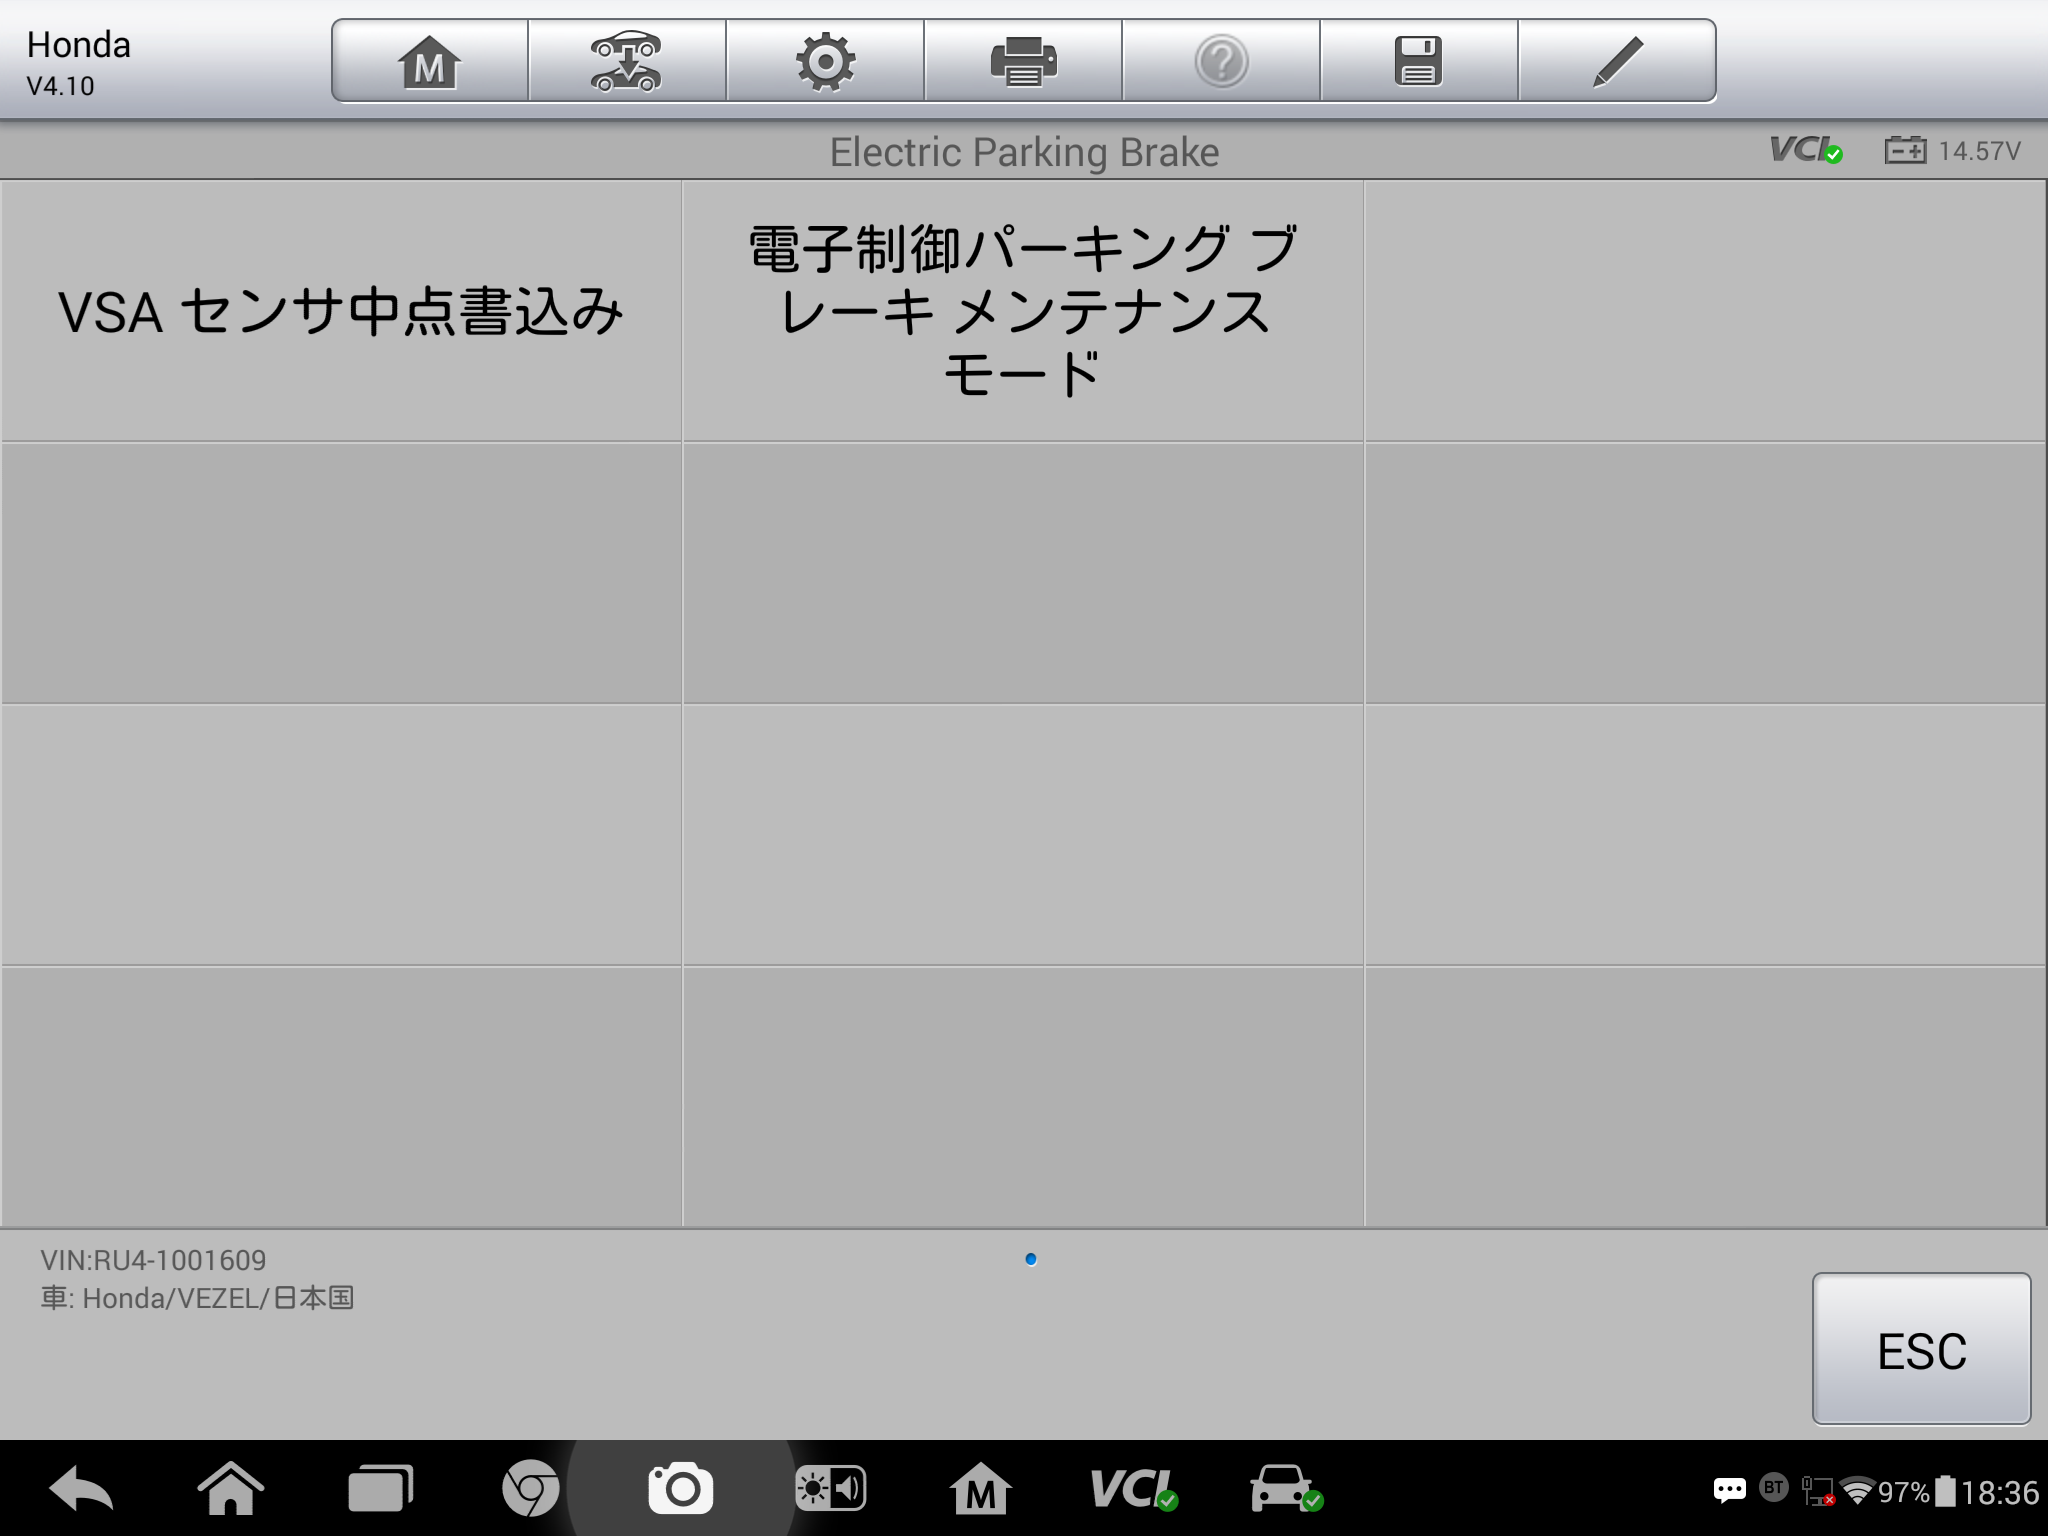Exit with the ESC button

(1921, 1348)
